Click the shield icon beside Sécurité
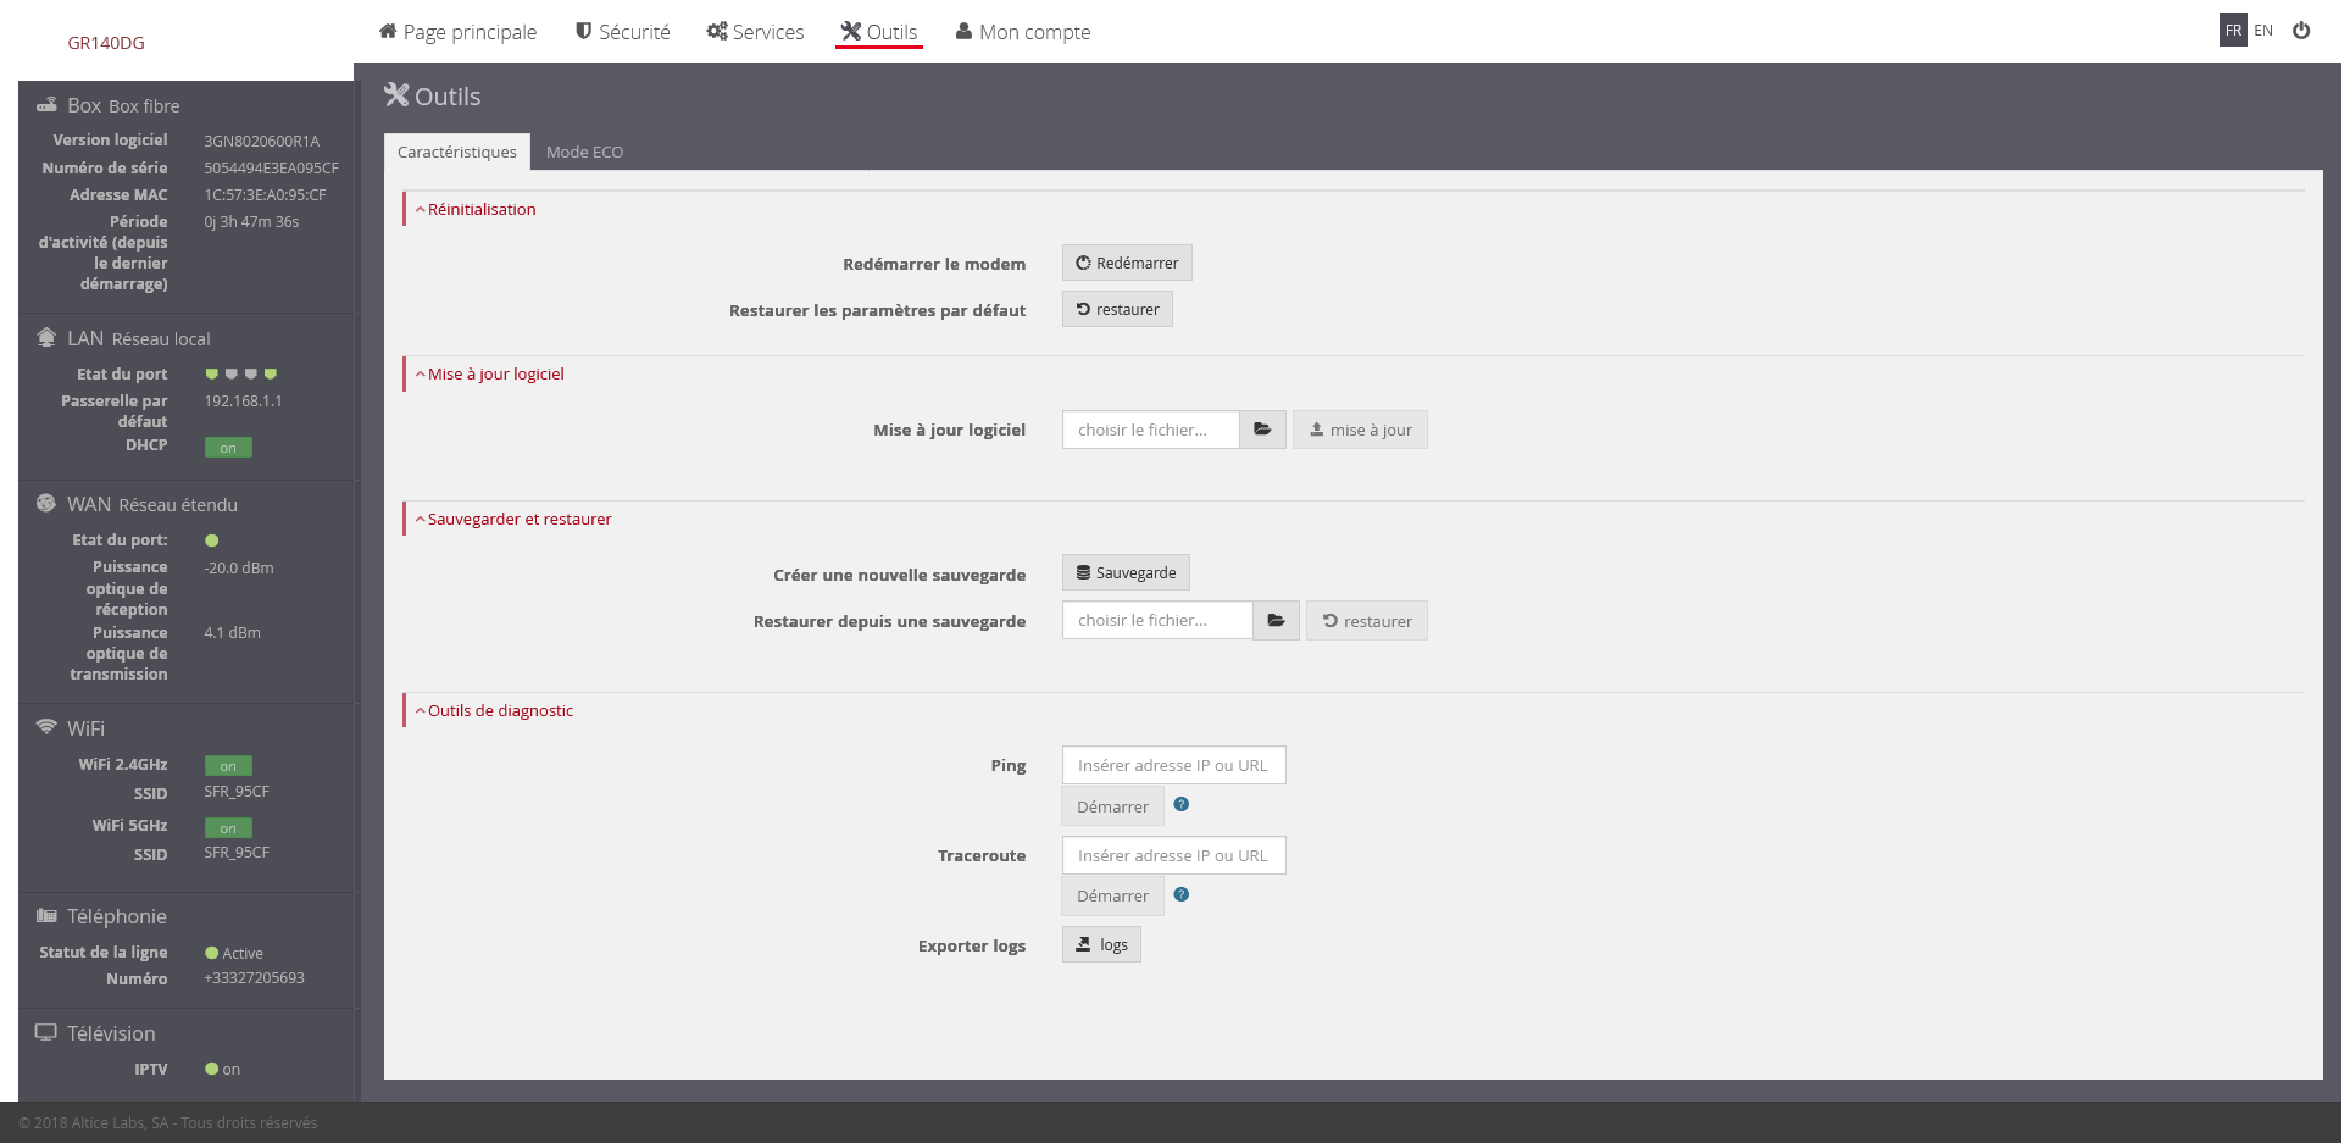Screen dimensions: 2341x1143 (583, 31)
